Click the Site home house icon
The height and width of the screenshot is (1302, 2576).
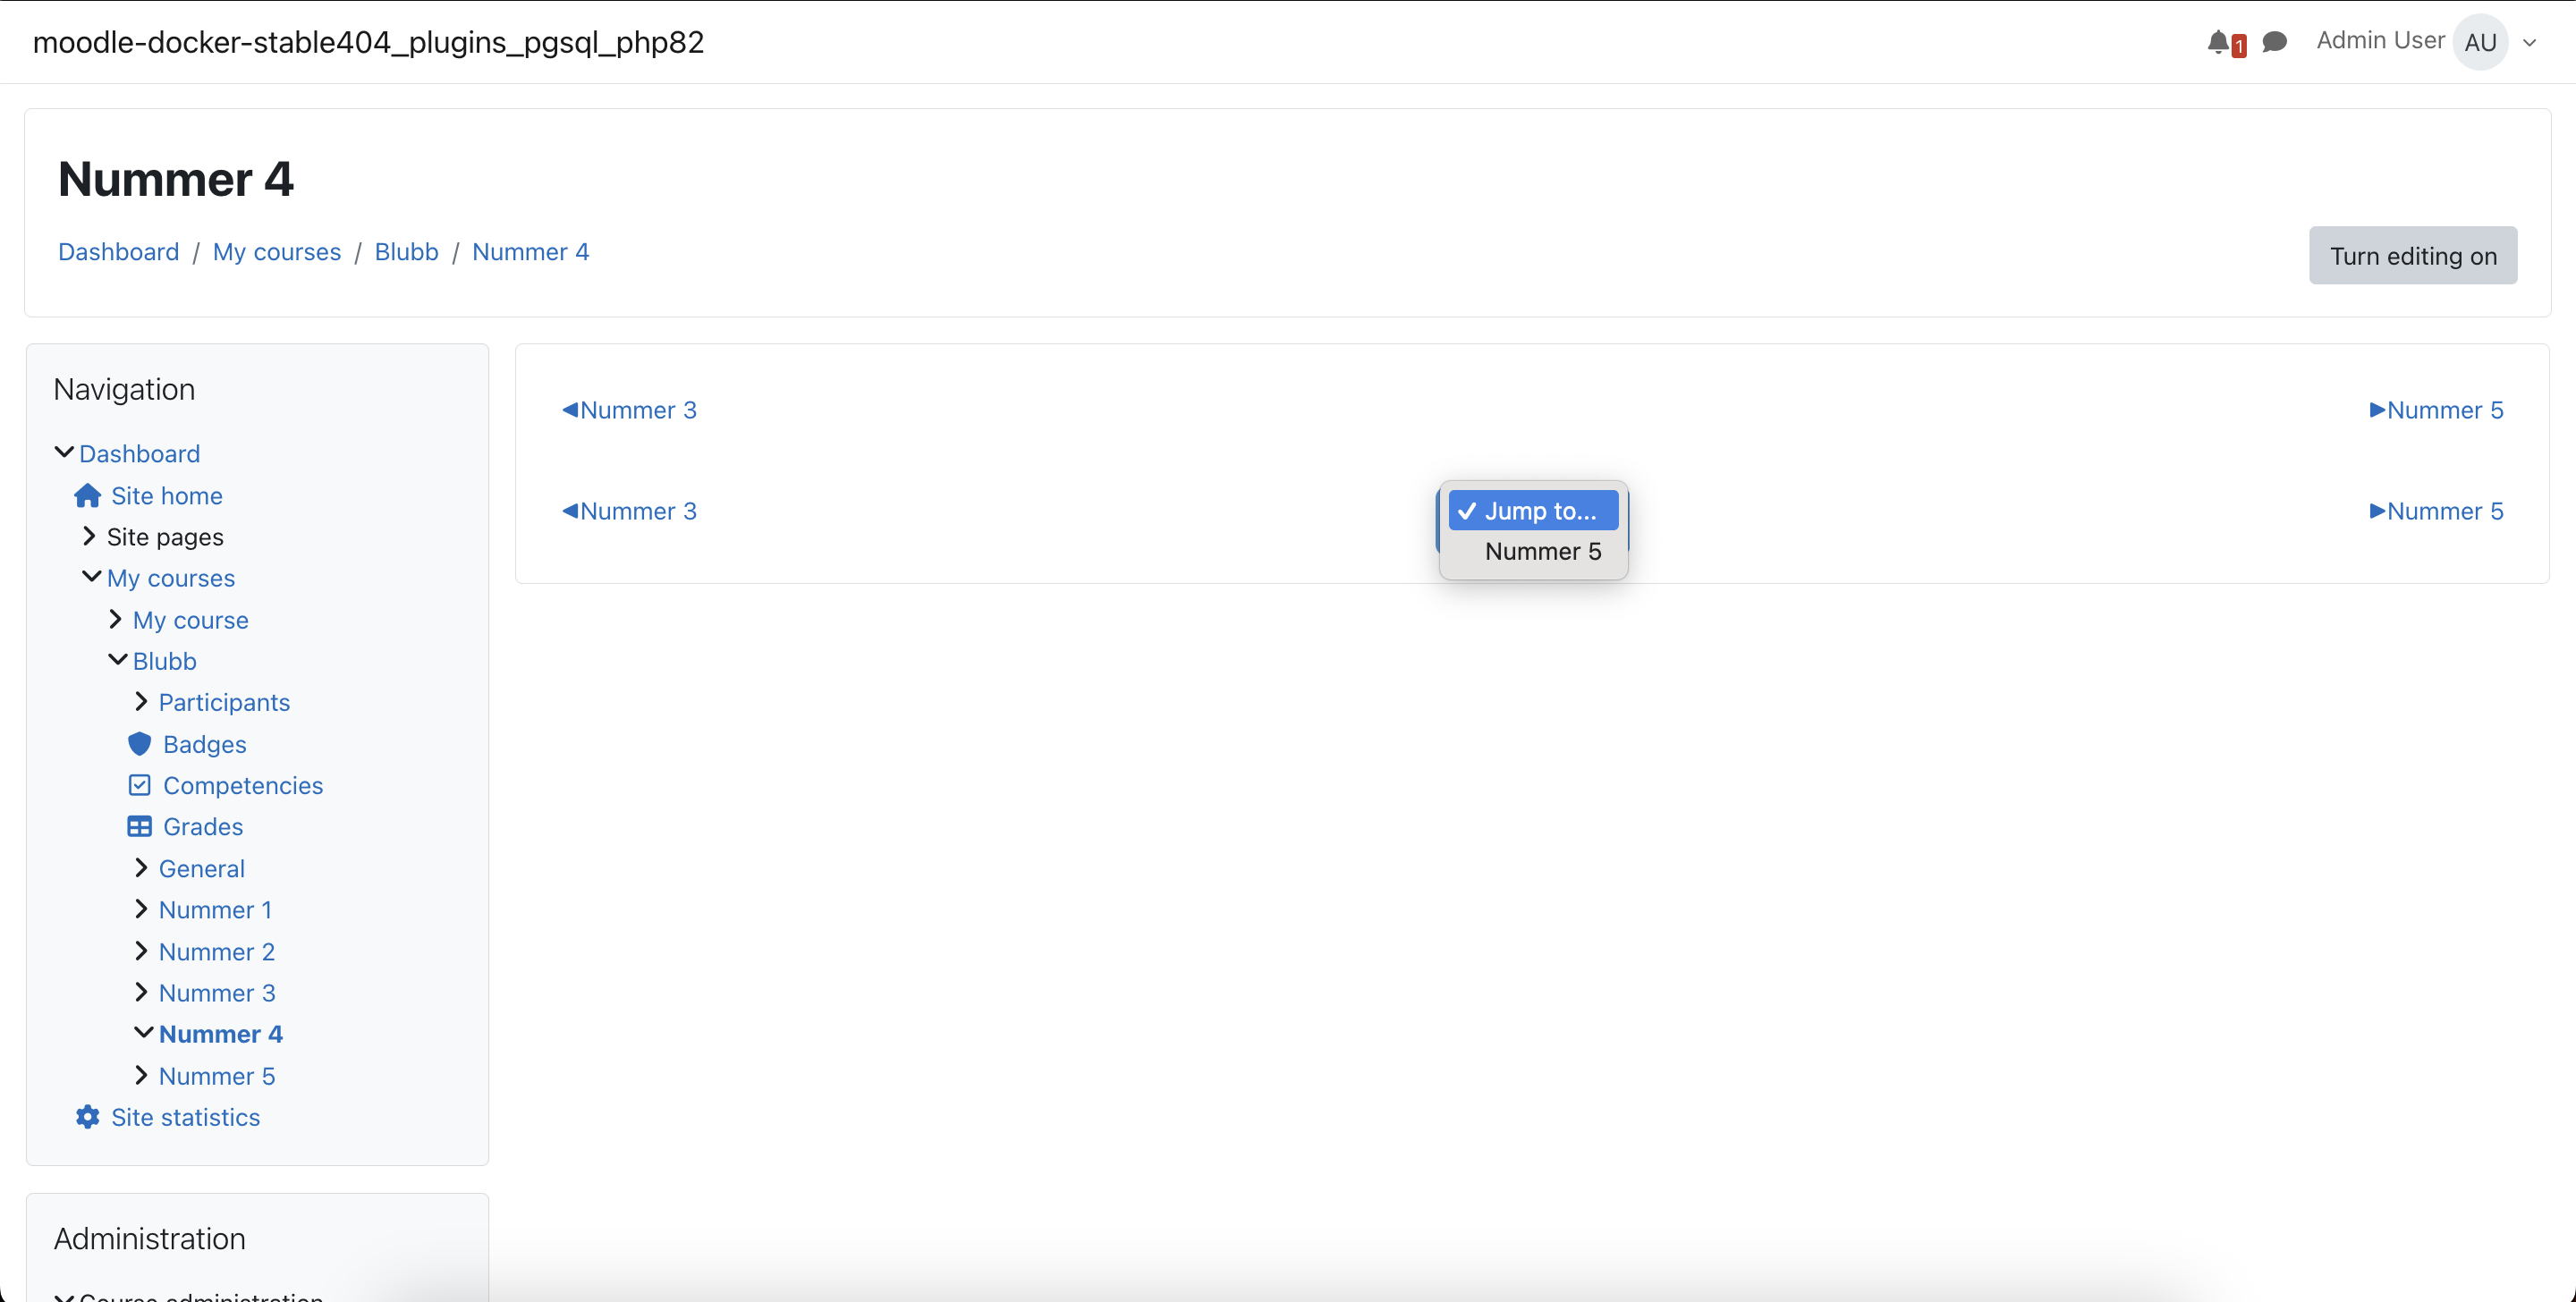88,495
